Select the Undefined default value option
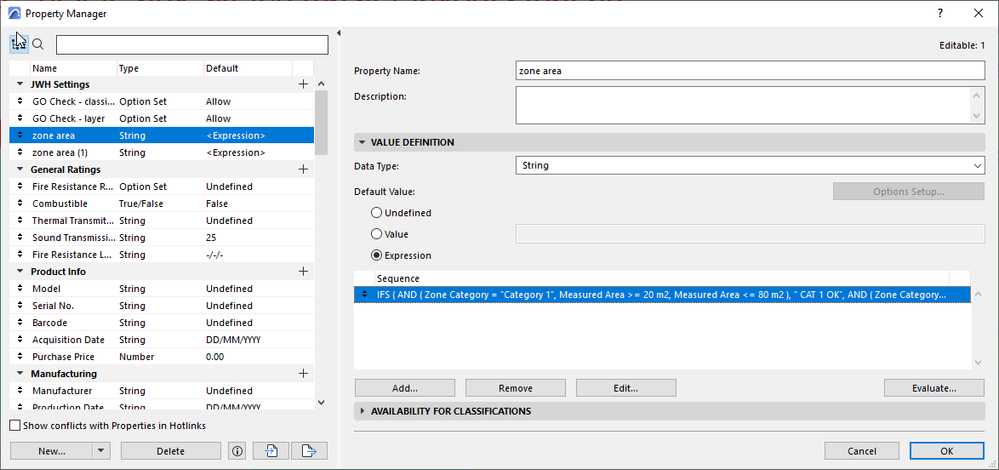 [376, 213]
